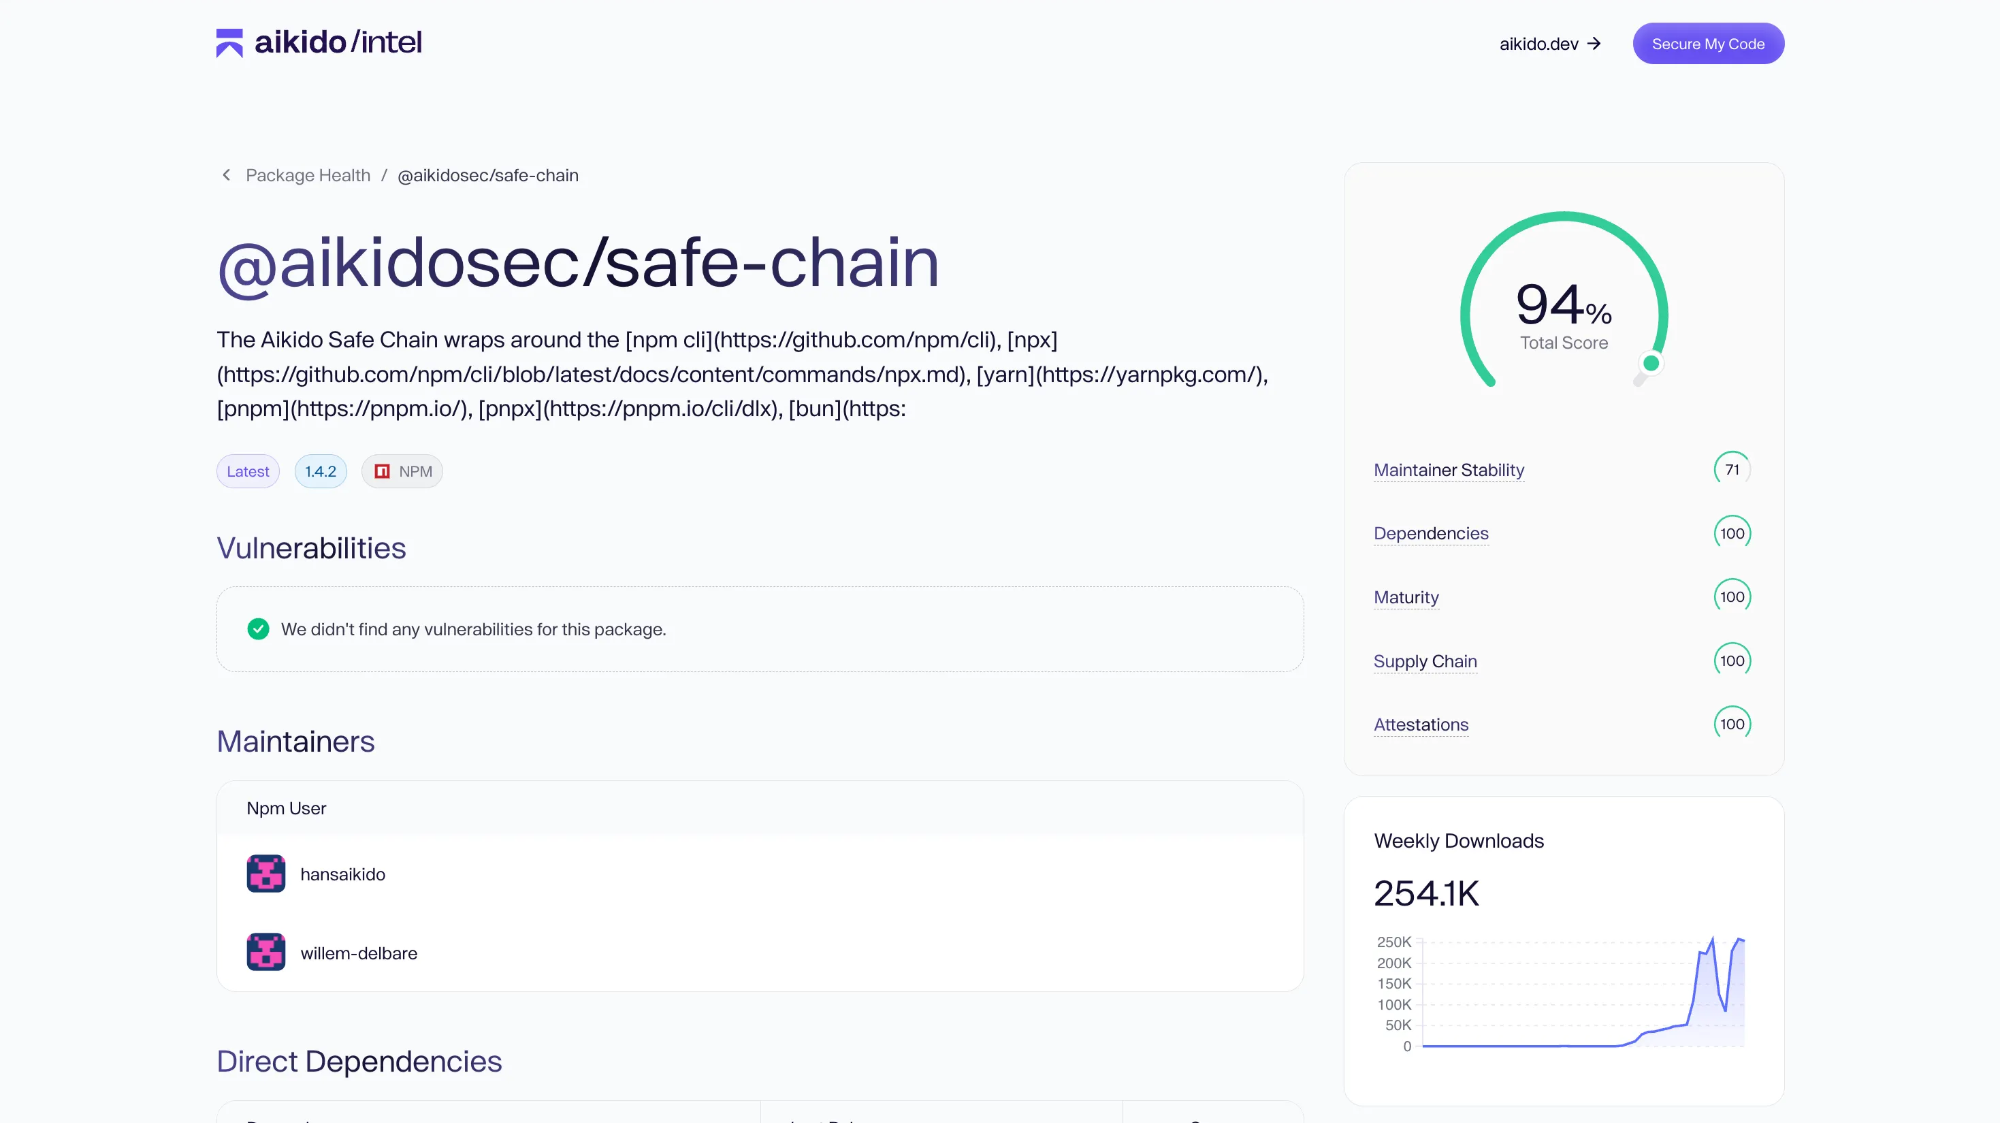Open the aikido.dev arrow link

1550,44
